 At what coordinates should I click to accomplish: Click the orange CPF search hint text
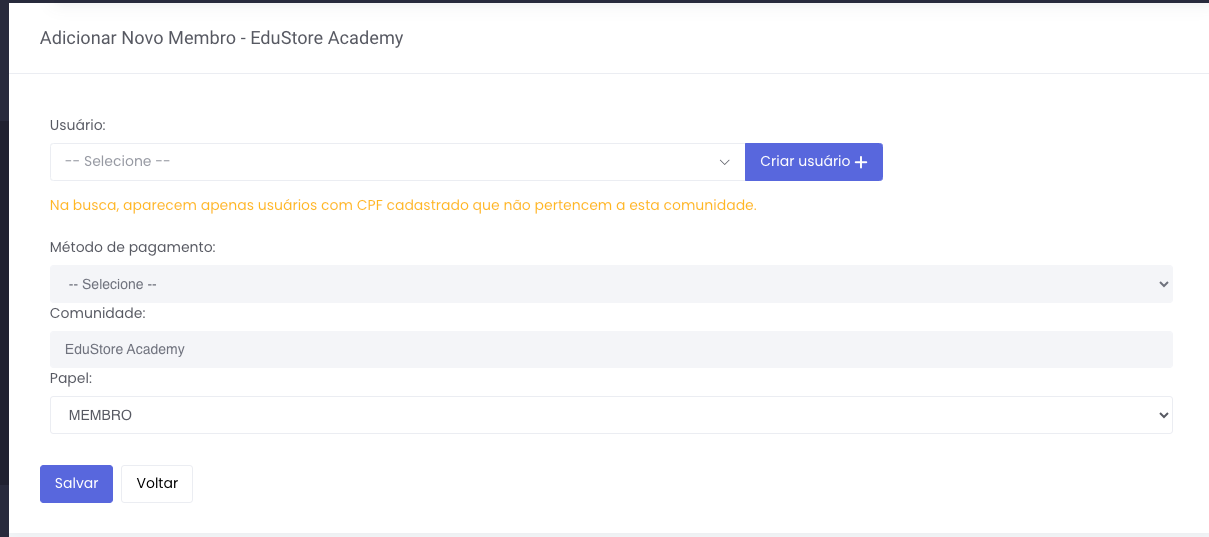click(x=403, y=205)
